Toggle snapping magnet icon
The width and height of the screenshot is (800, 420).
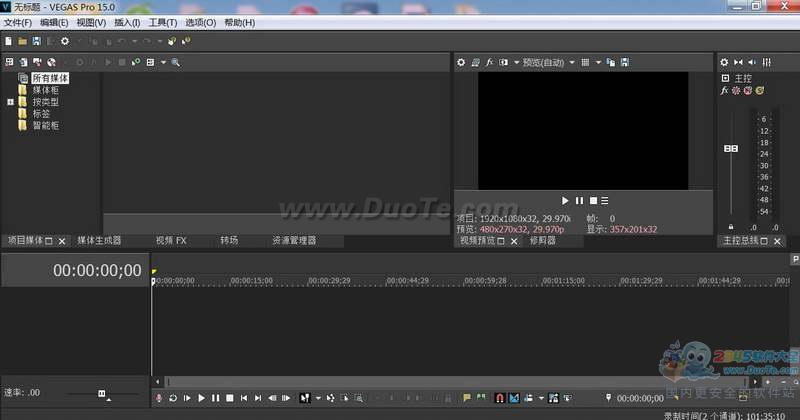pos(500,398)
